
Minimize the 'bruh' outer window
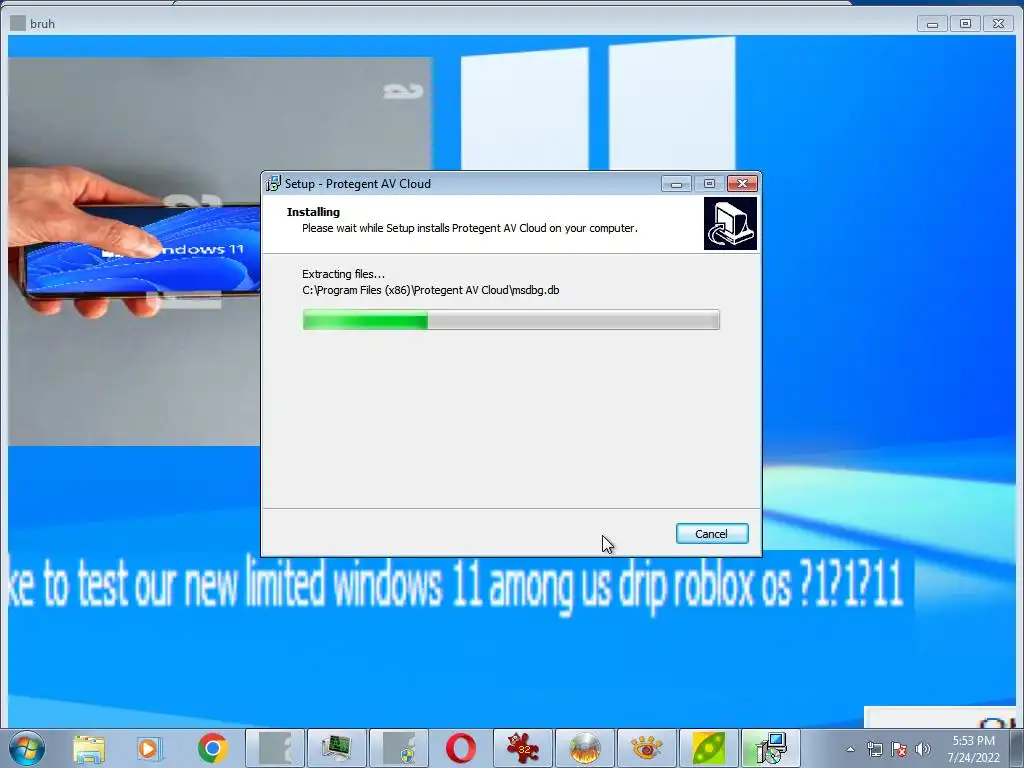[x=932, y=24]
